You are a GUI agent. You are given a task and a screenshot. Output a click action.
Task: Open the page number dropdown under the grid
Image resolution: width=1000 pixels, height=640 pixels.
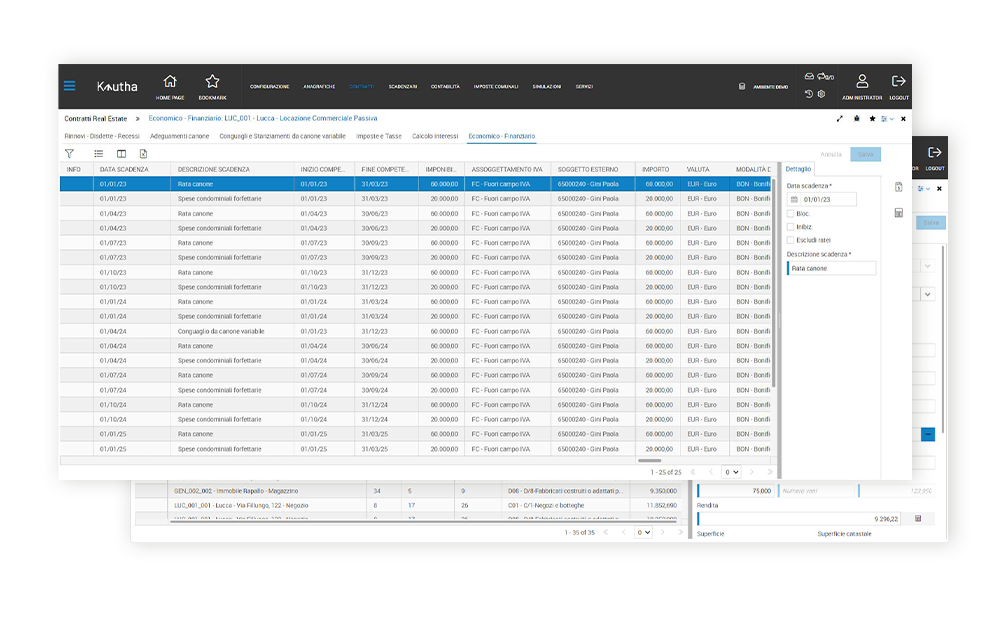tap(732, 471)
